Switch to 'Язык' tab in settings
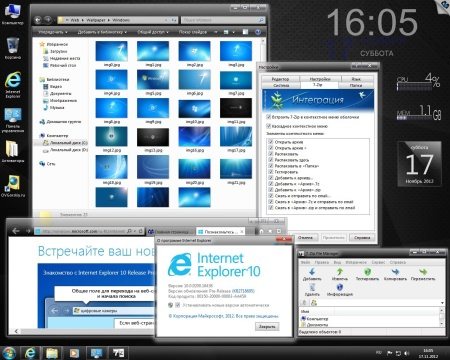Viewport: 450px width, 360px height. [356, 79]
